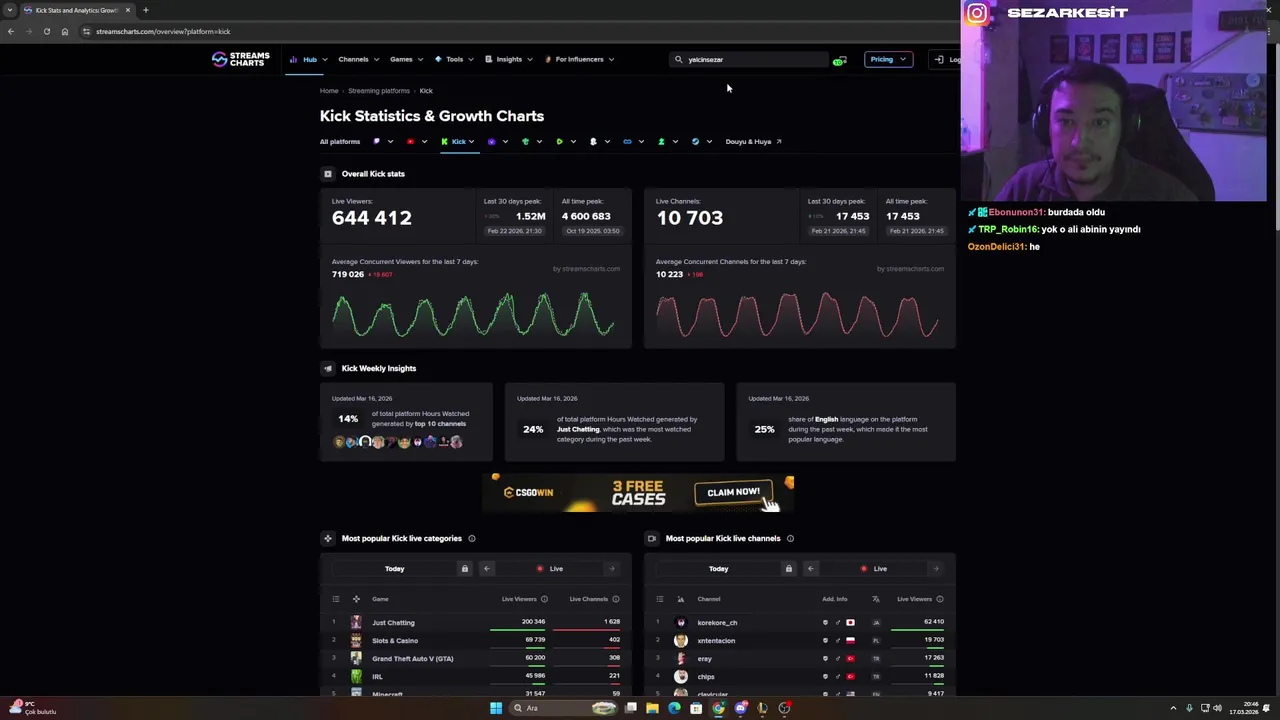Open Chrome from the taskbar
Screen dimensions: 1280x720
coord(718,708)
